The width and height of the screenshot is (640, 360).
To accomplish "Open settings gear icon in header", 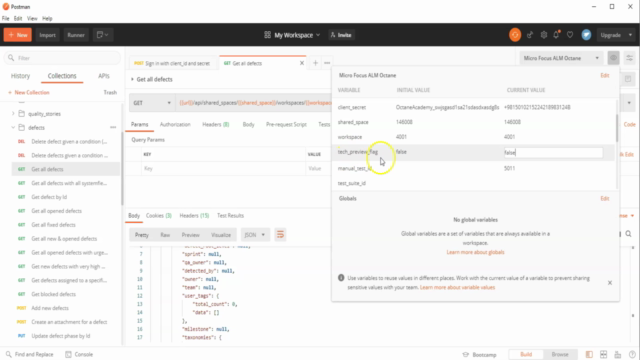I will click(x=544, y=35).
